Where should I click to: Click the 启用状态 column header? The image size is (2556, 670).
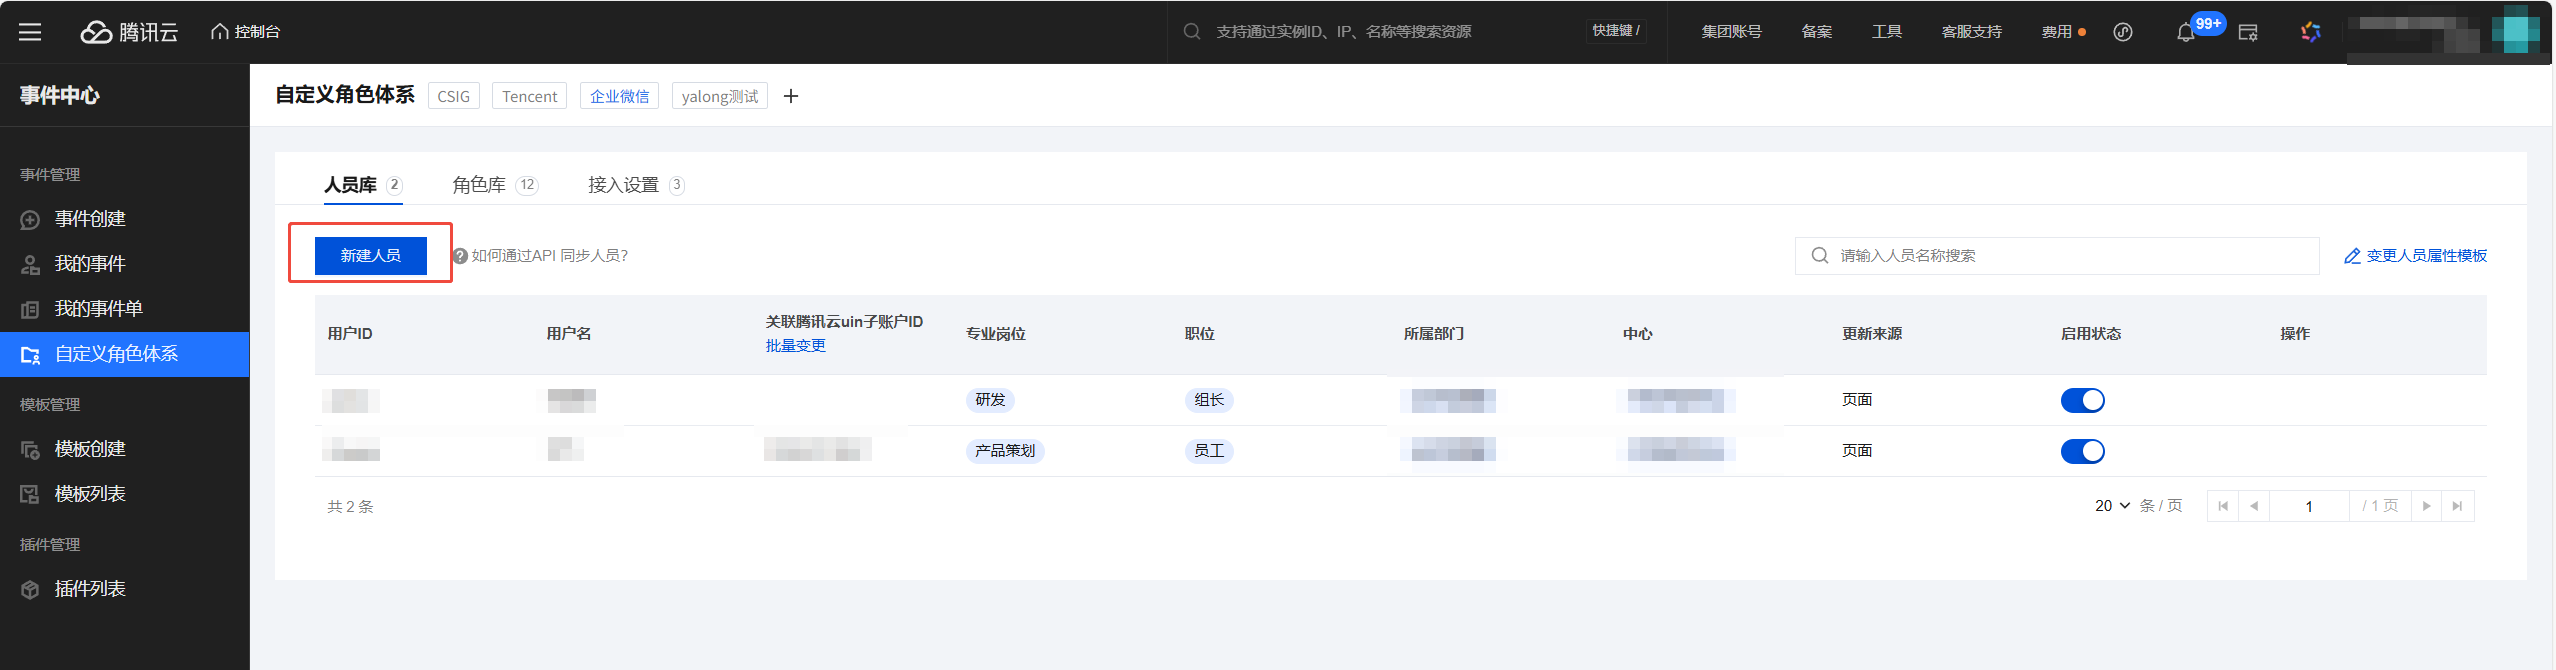(x=2091, y=334)
